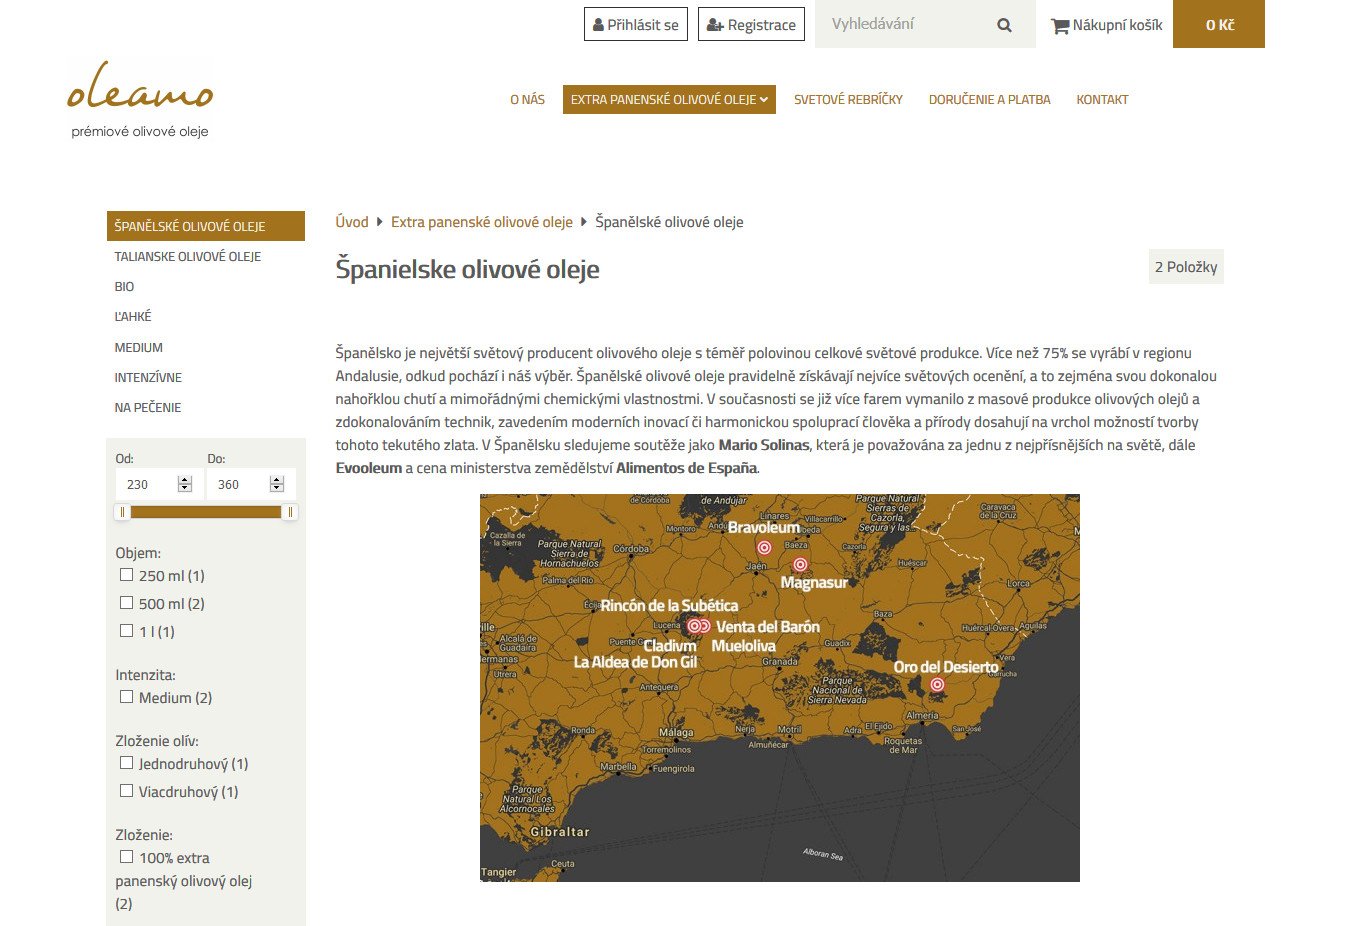Go to the Kontakt menu item
The image size is (1346, 926).
[x=1102, y=99]
